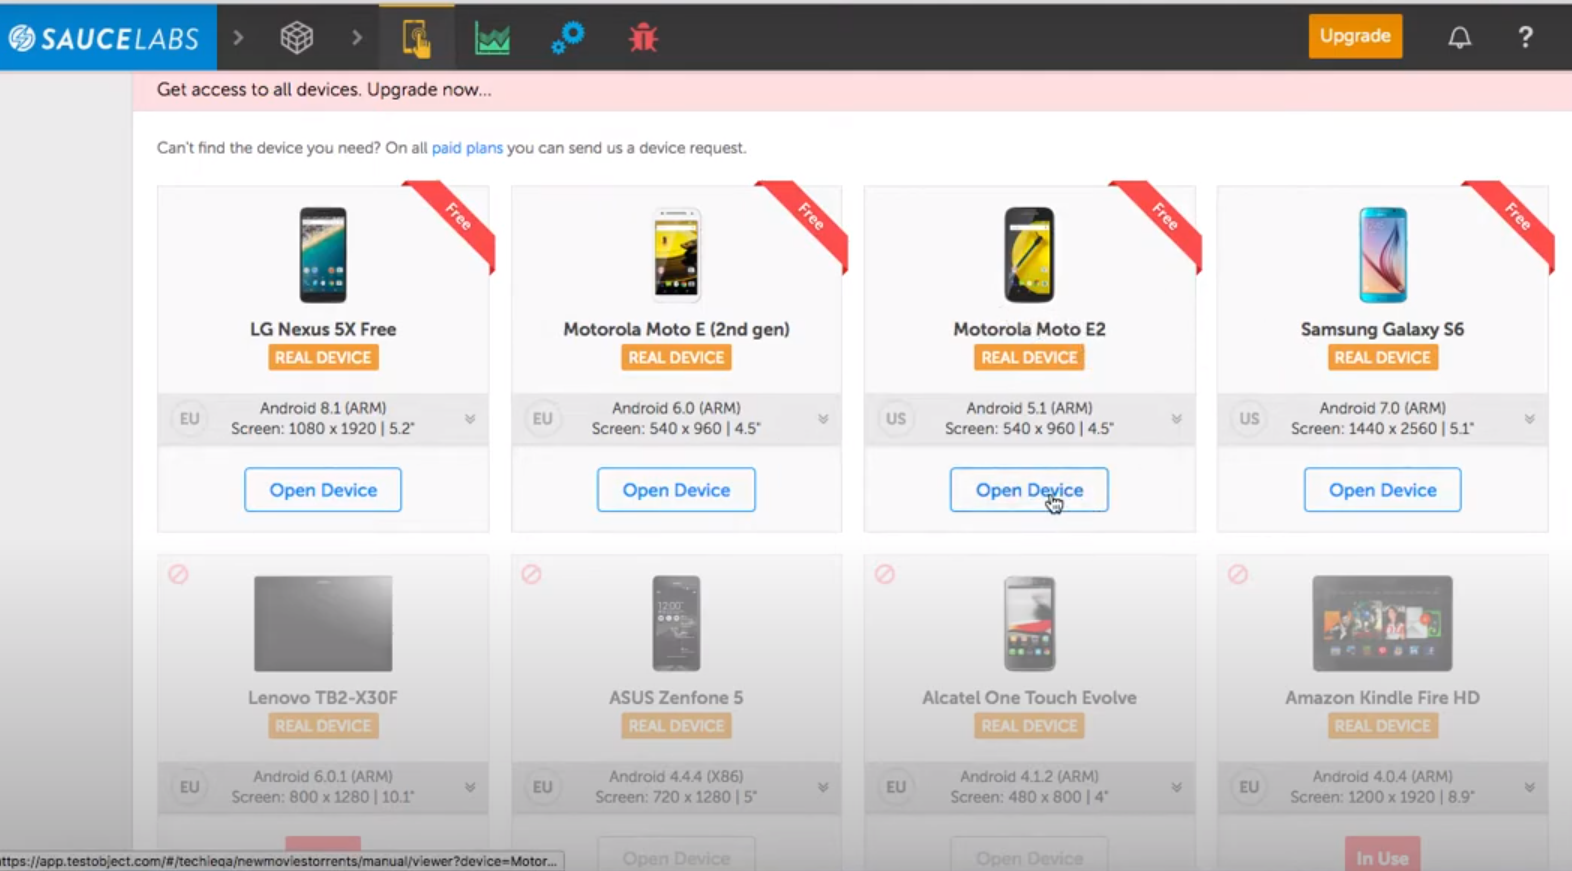Viewport: 1572px width, 871px height.
Task: Expand ASUS Zenfone 5 Android 4.4.4 details
Action: [823, 788]
